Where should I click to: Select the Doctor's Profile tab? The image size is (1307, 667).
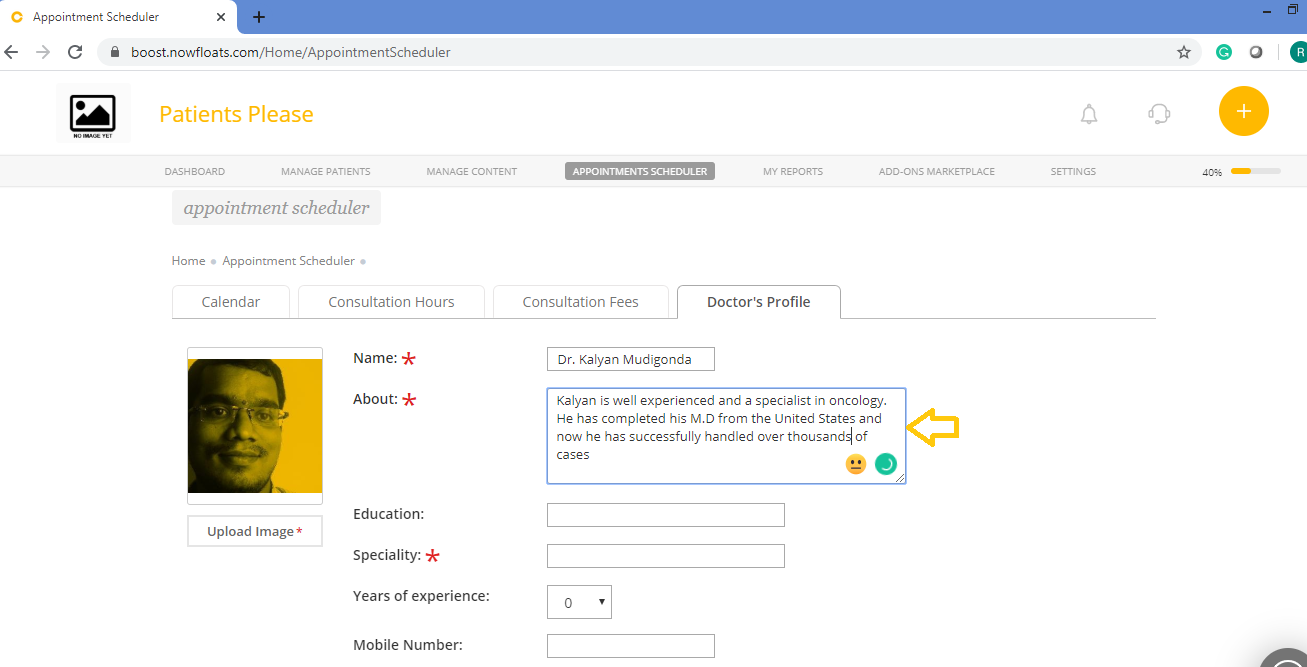759,302
